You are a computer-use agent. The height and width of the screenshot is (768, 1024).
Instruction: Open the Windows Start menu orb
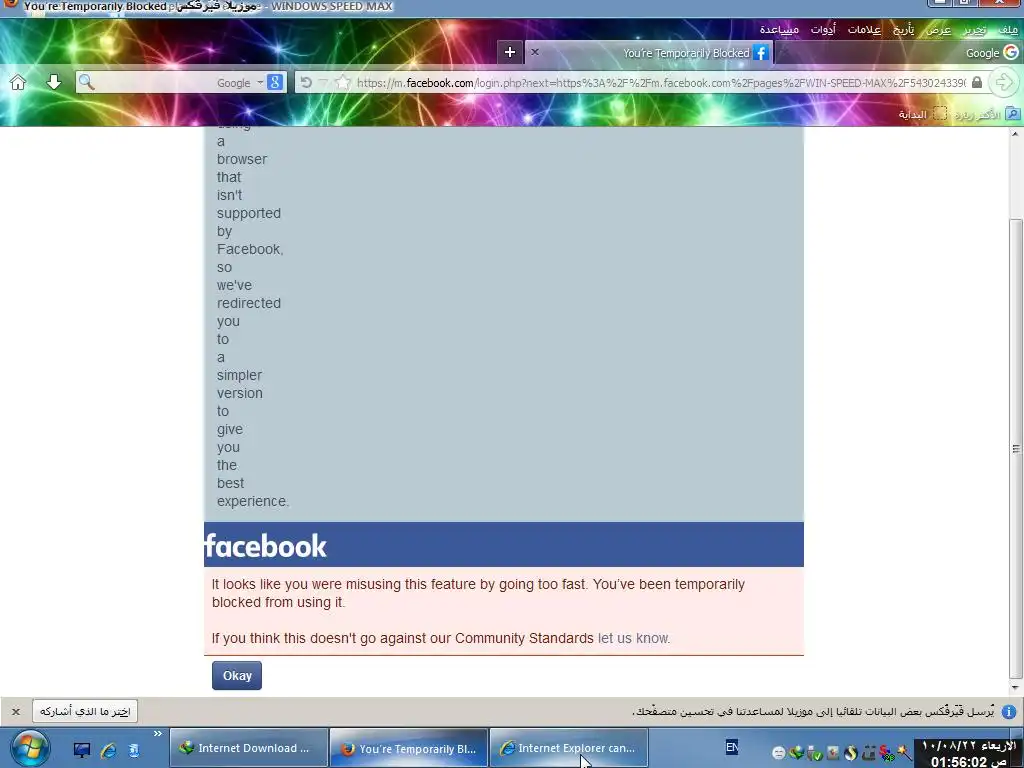click(x=29, y=749)
